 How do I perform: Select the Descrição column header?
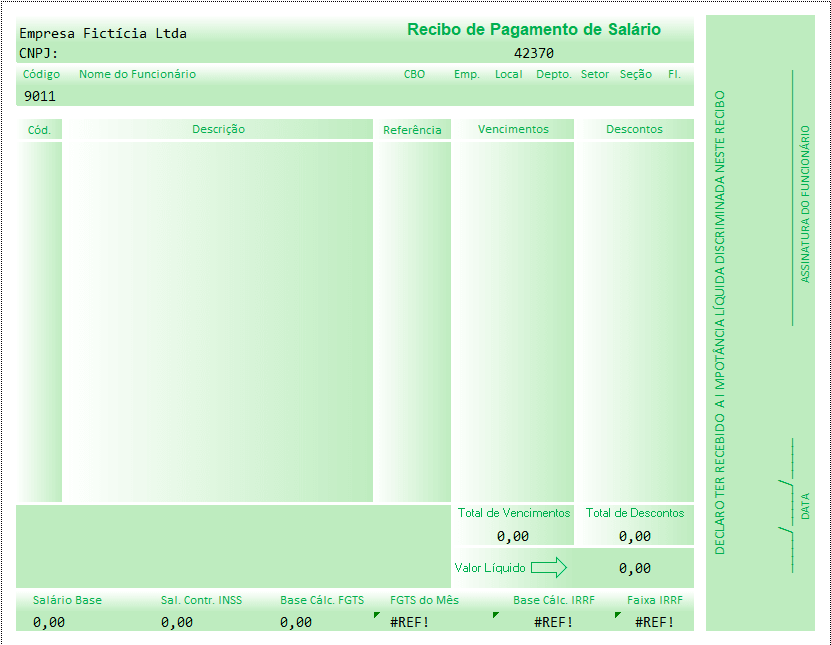pos(218,129)
